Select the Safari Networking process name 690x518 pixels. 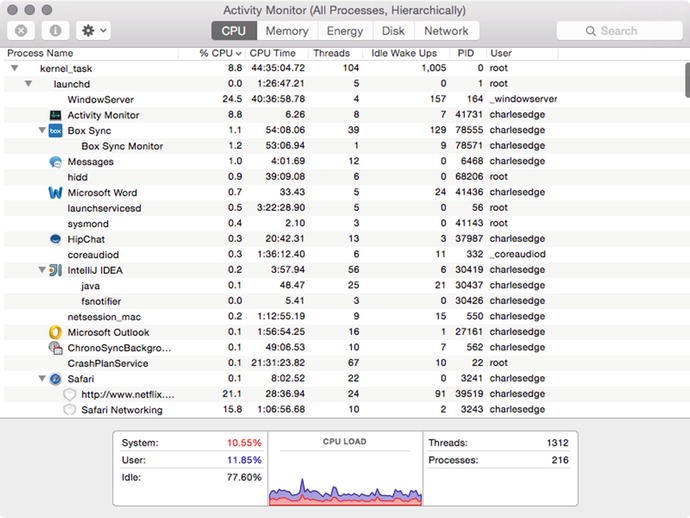[x=122, y=410]
